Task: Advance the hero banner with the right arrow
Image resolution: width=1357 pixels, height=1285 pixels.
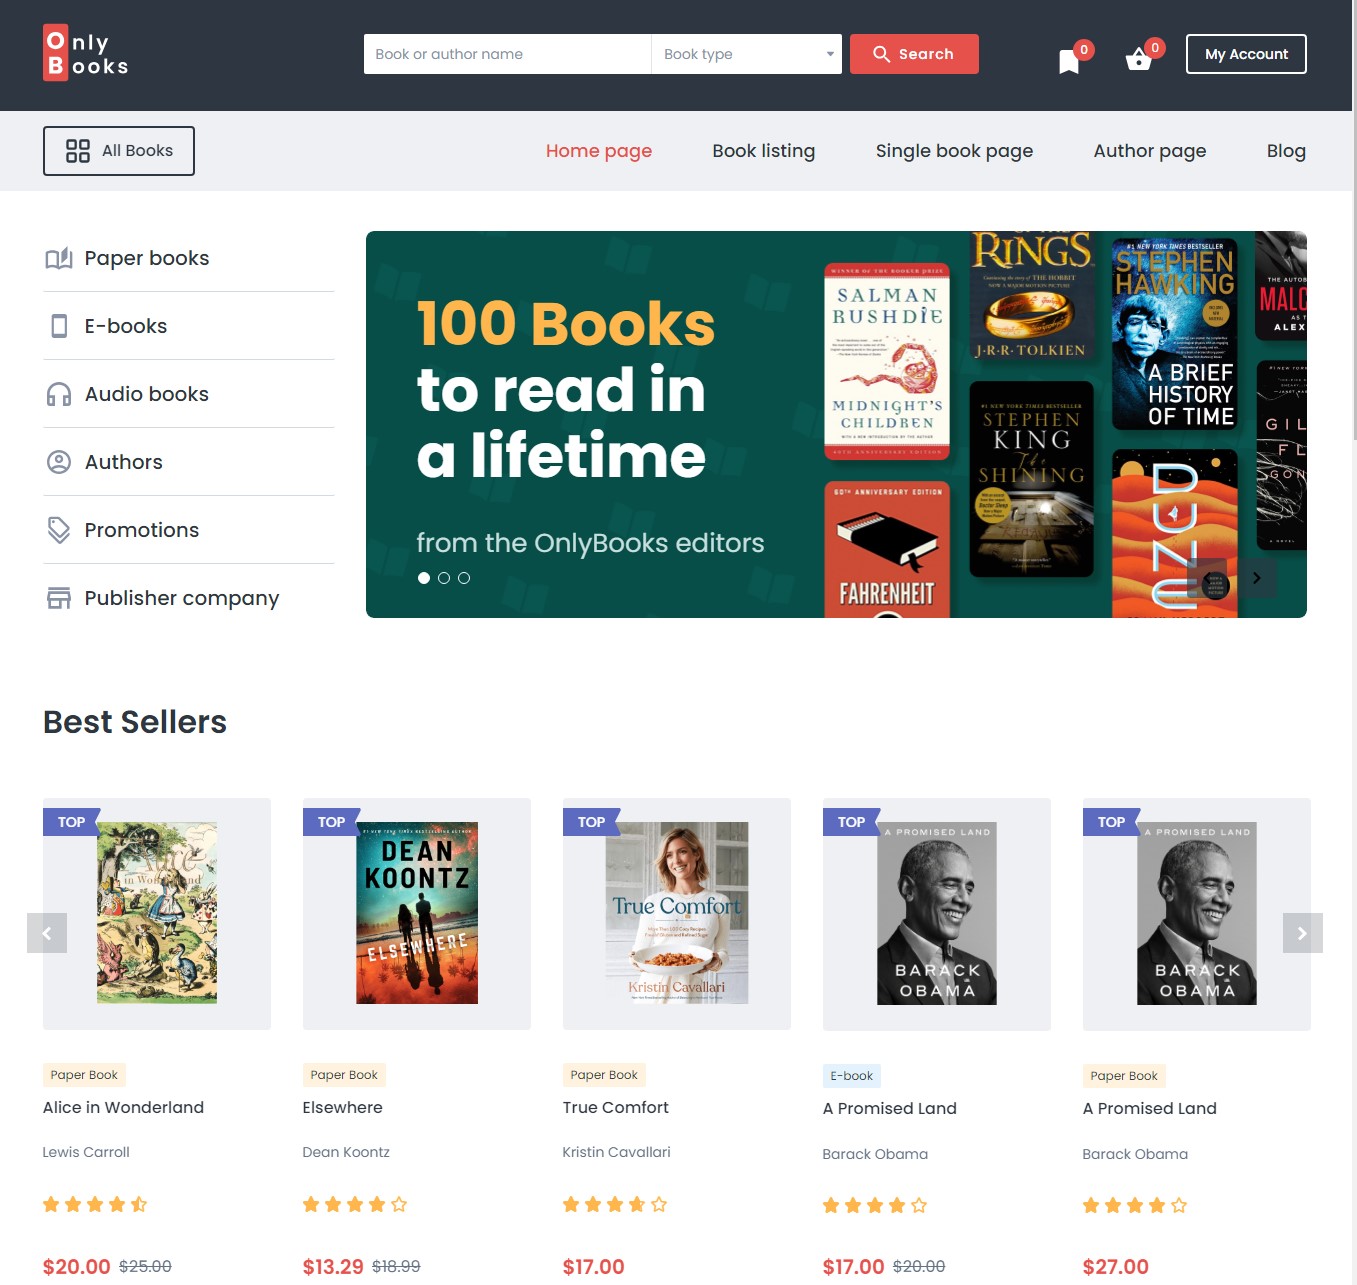Action: (1257, 578)
